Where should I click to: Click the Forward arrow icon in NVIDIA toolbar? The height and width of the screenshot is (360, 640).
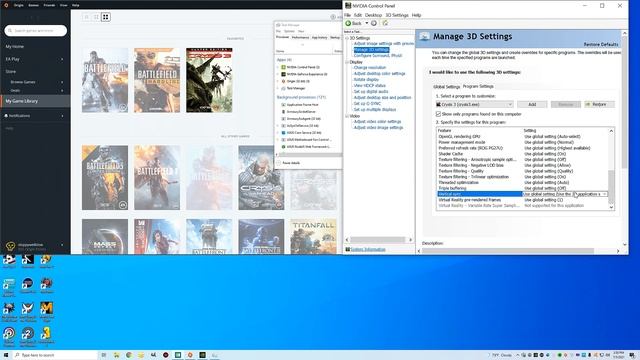pos(373,23)
